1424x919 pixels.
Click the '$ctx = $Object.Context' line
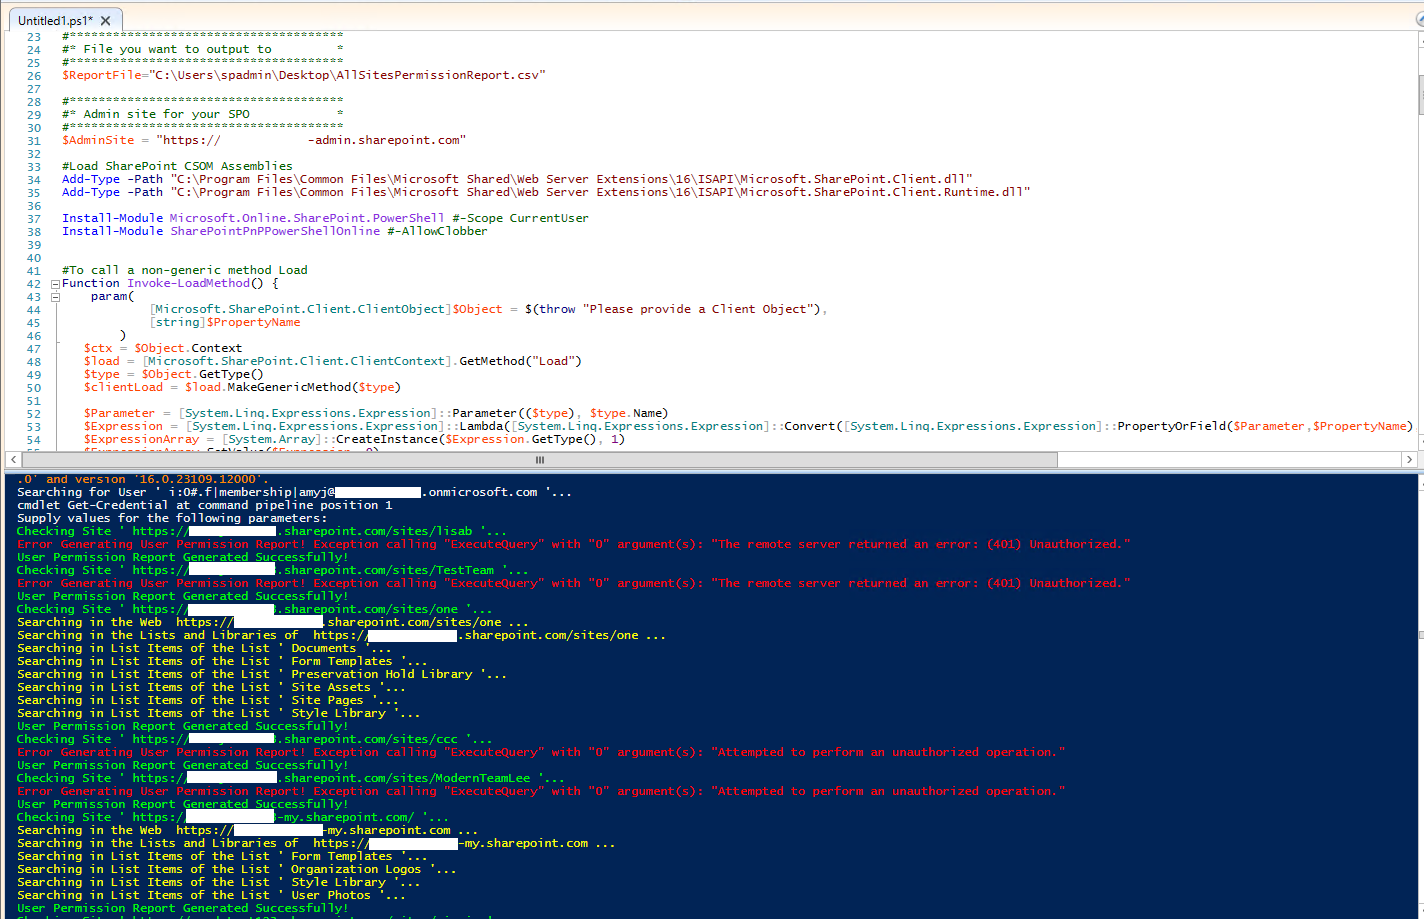coord(163,349)
